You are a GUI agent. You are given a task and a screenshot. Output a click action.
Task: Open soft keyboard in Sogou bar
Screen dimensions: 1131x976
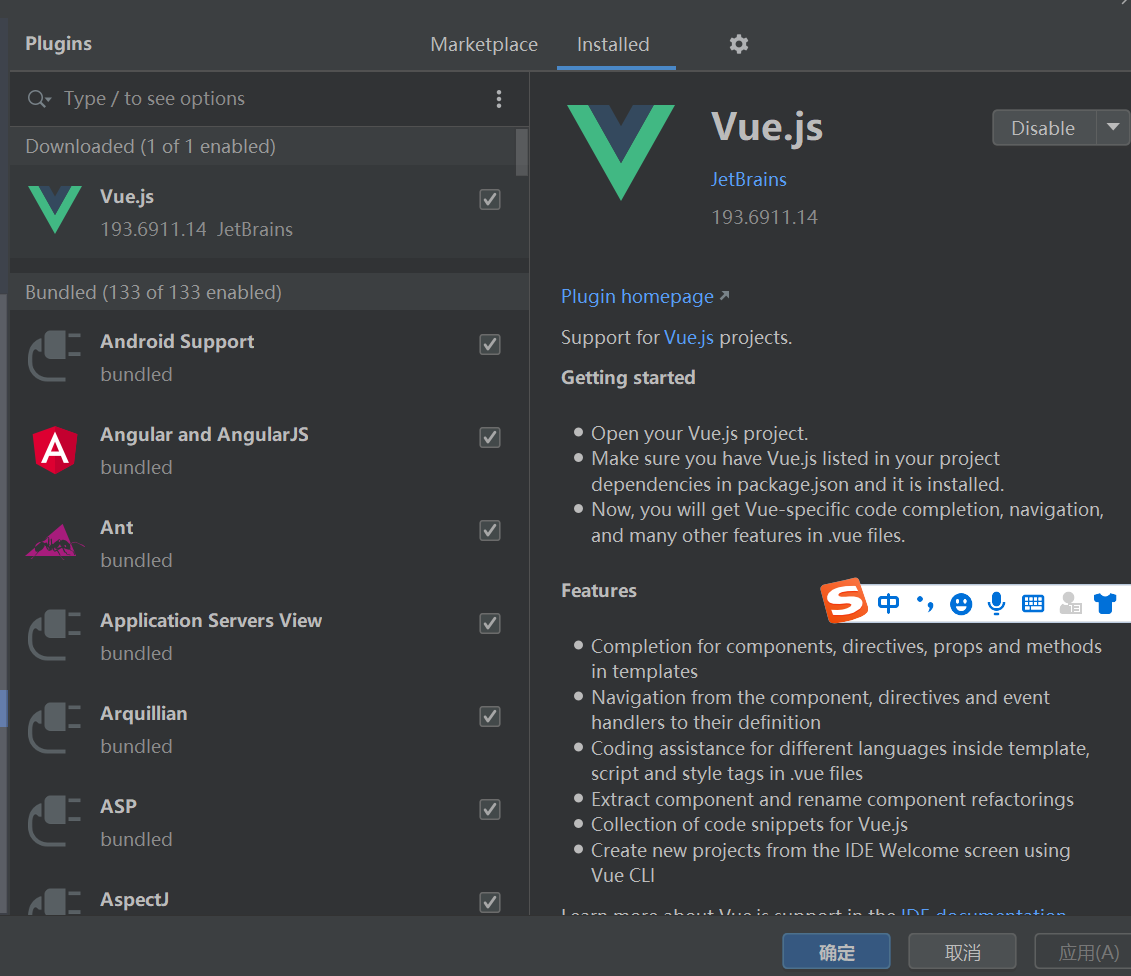pos(1033,604)
